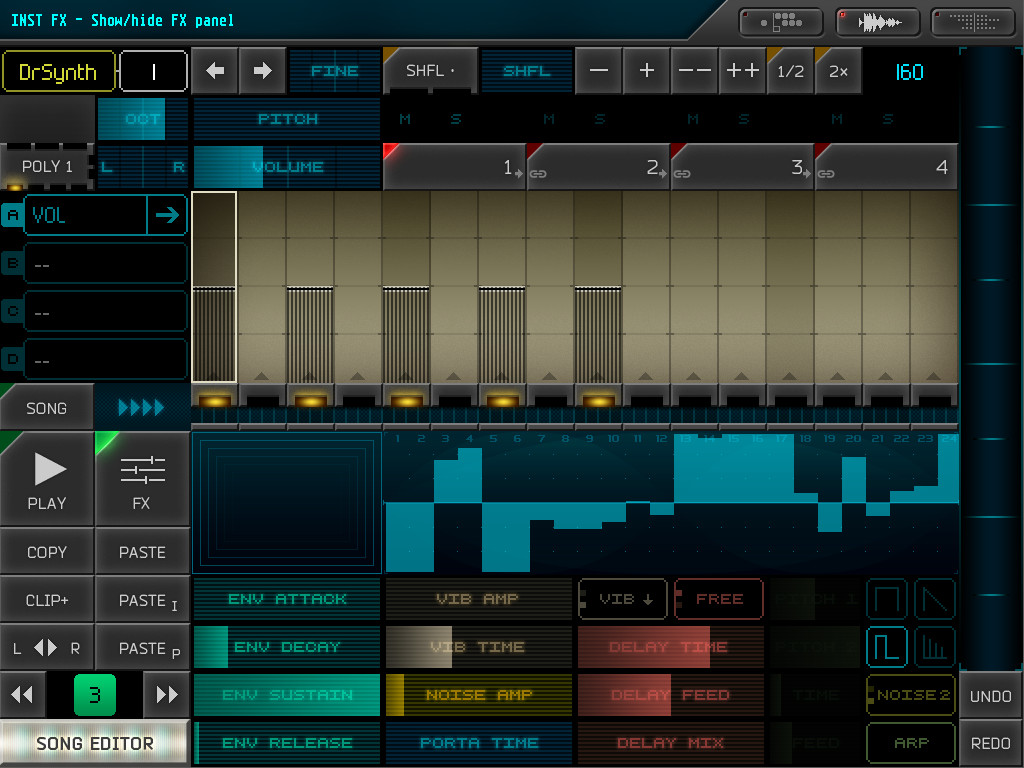Select the descending sawtooth wave icon
Image resolution: width=1024 pixels, height=768 pixels.
[935, 598]
